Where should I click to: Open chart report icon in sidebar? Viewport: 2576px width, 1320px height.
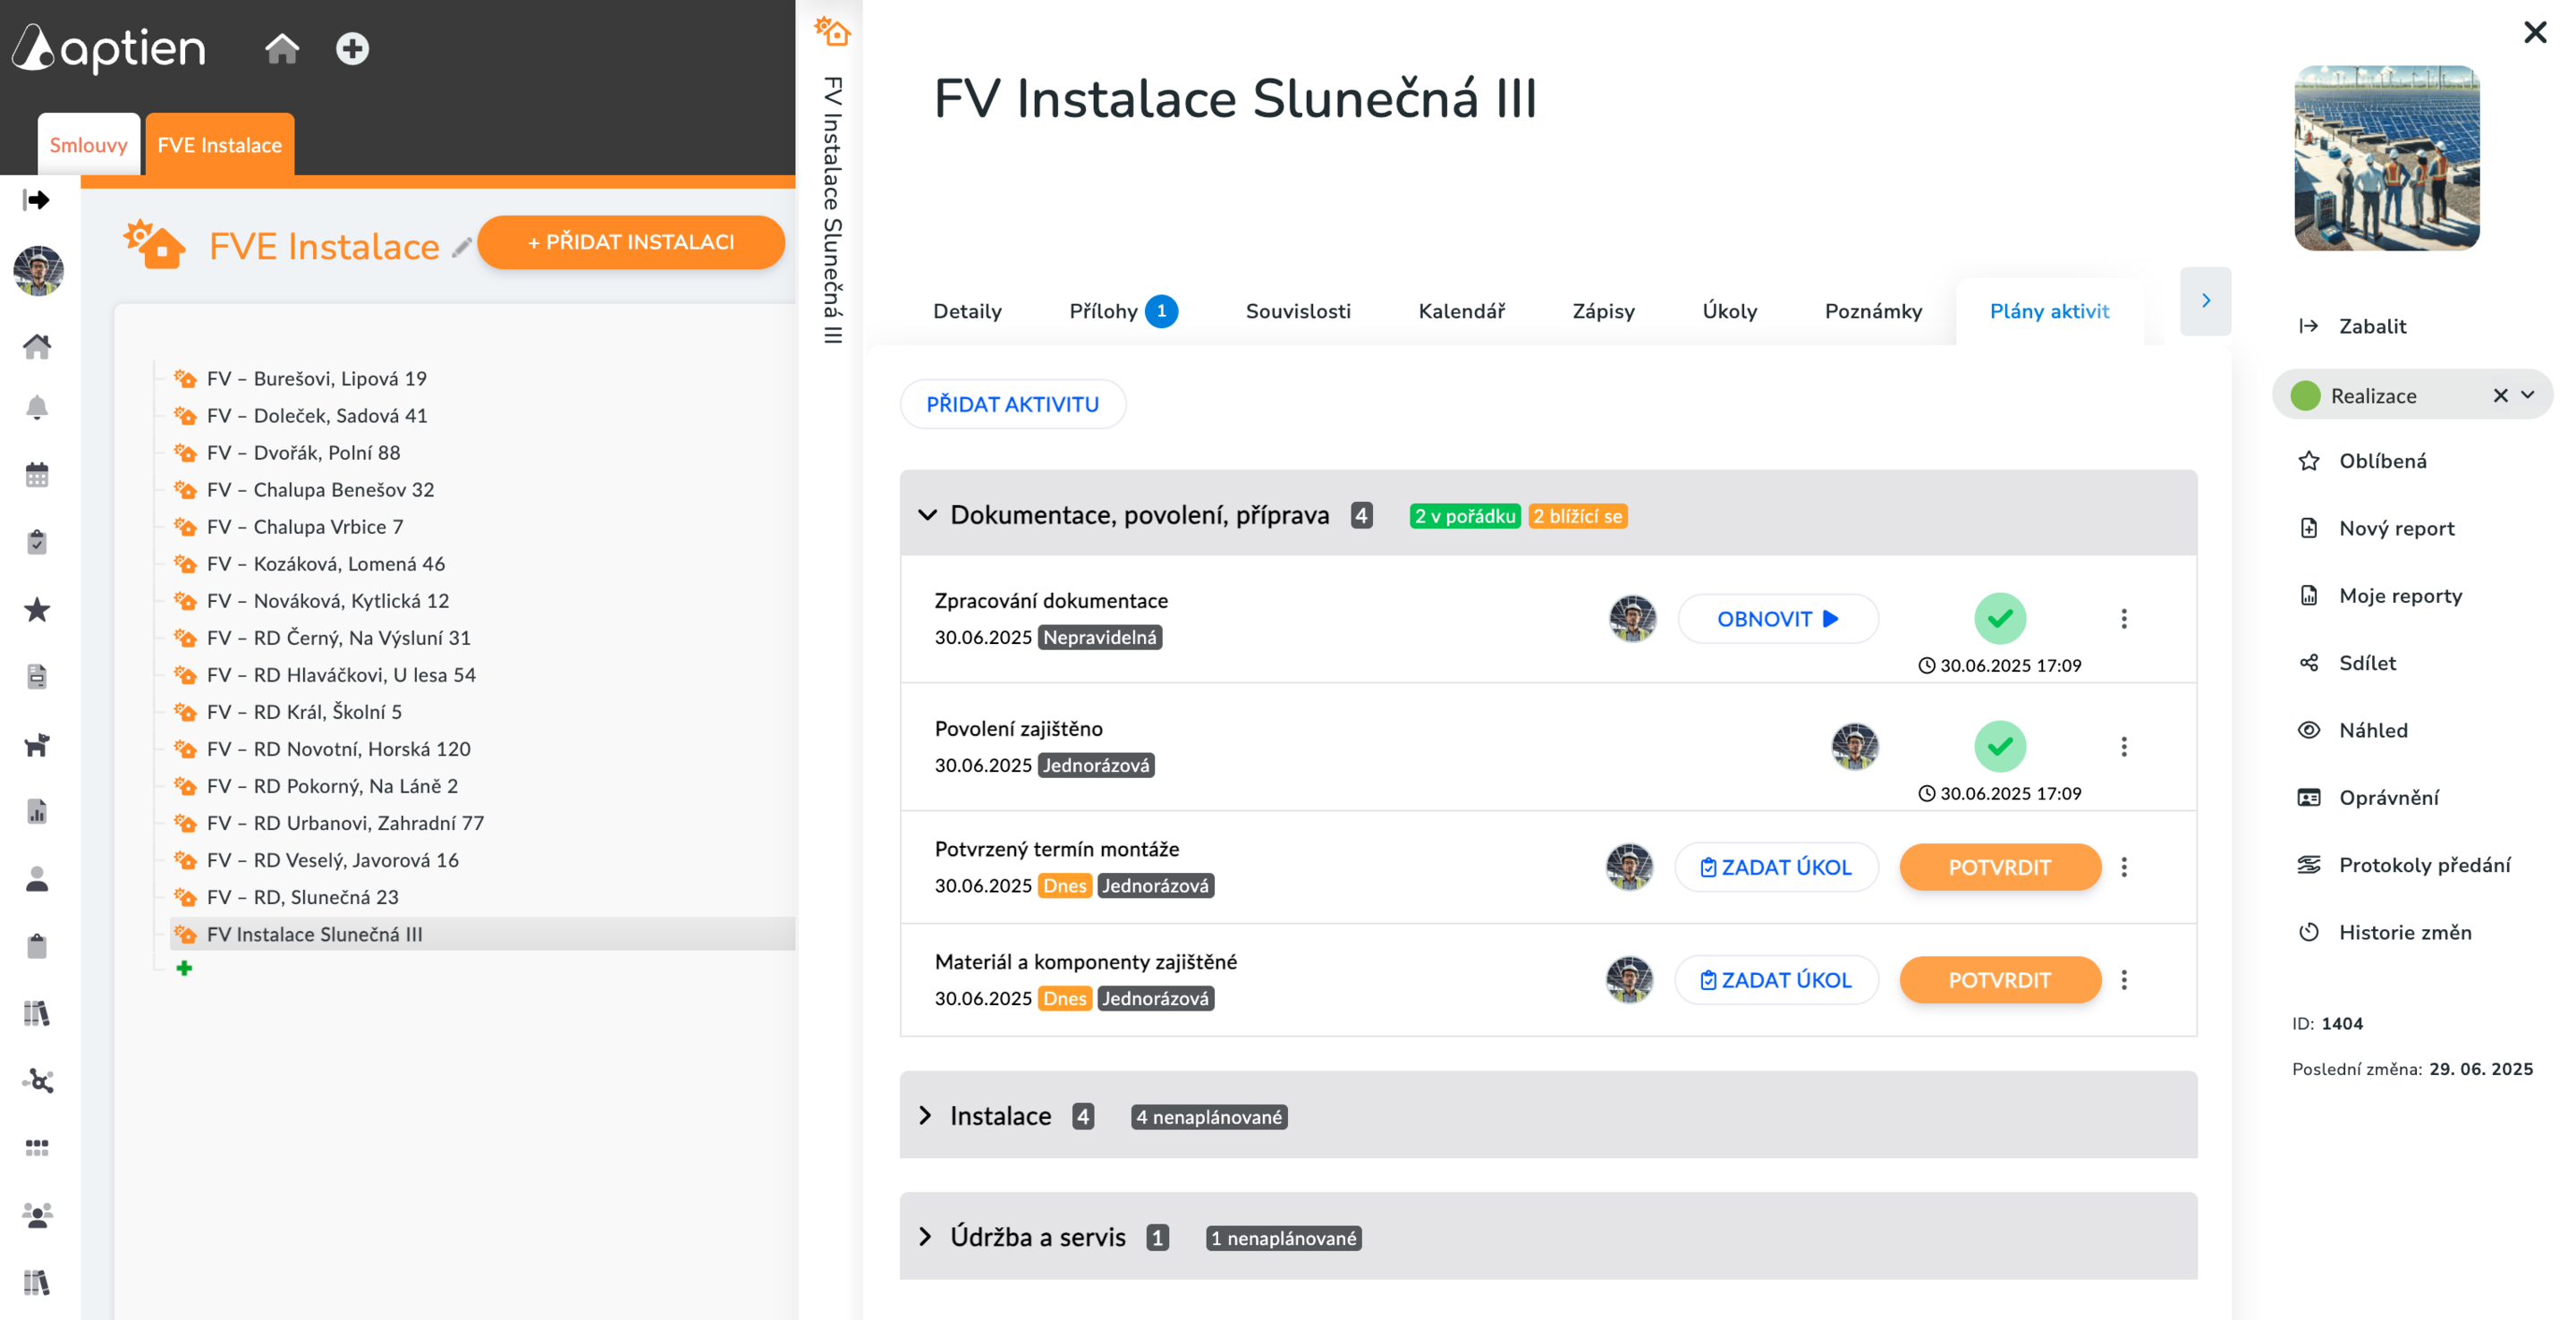[x=37, y=811]
